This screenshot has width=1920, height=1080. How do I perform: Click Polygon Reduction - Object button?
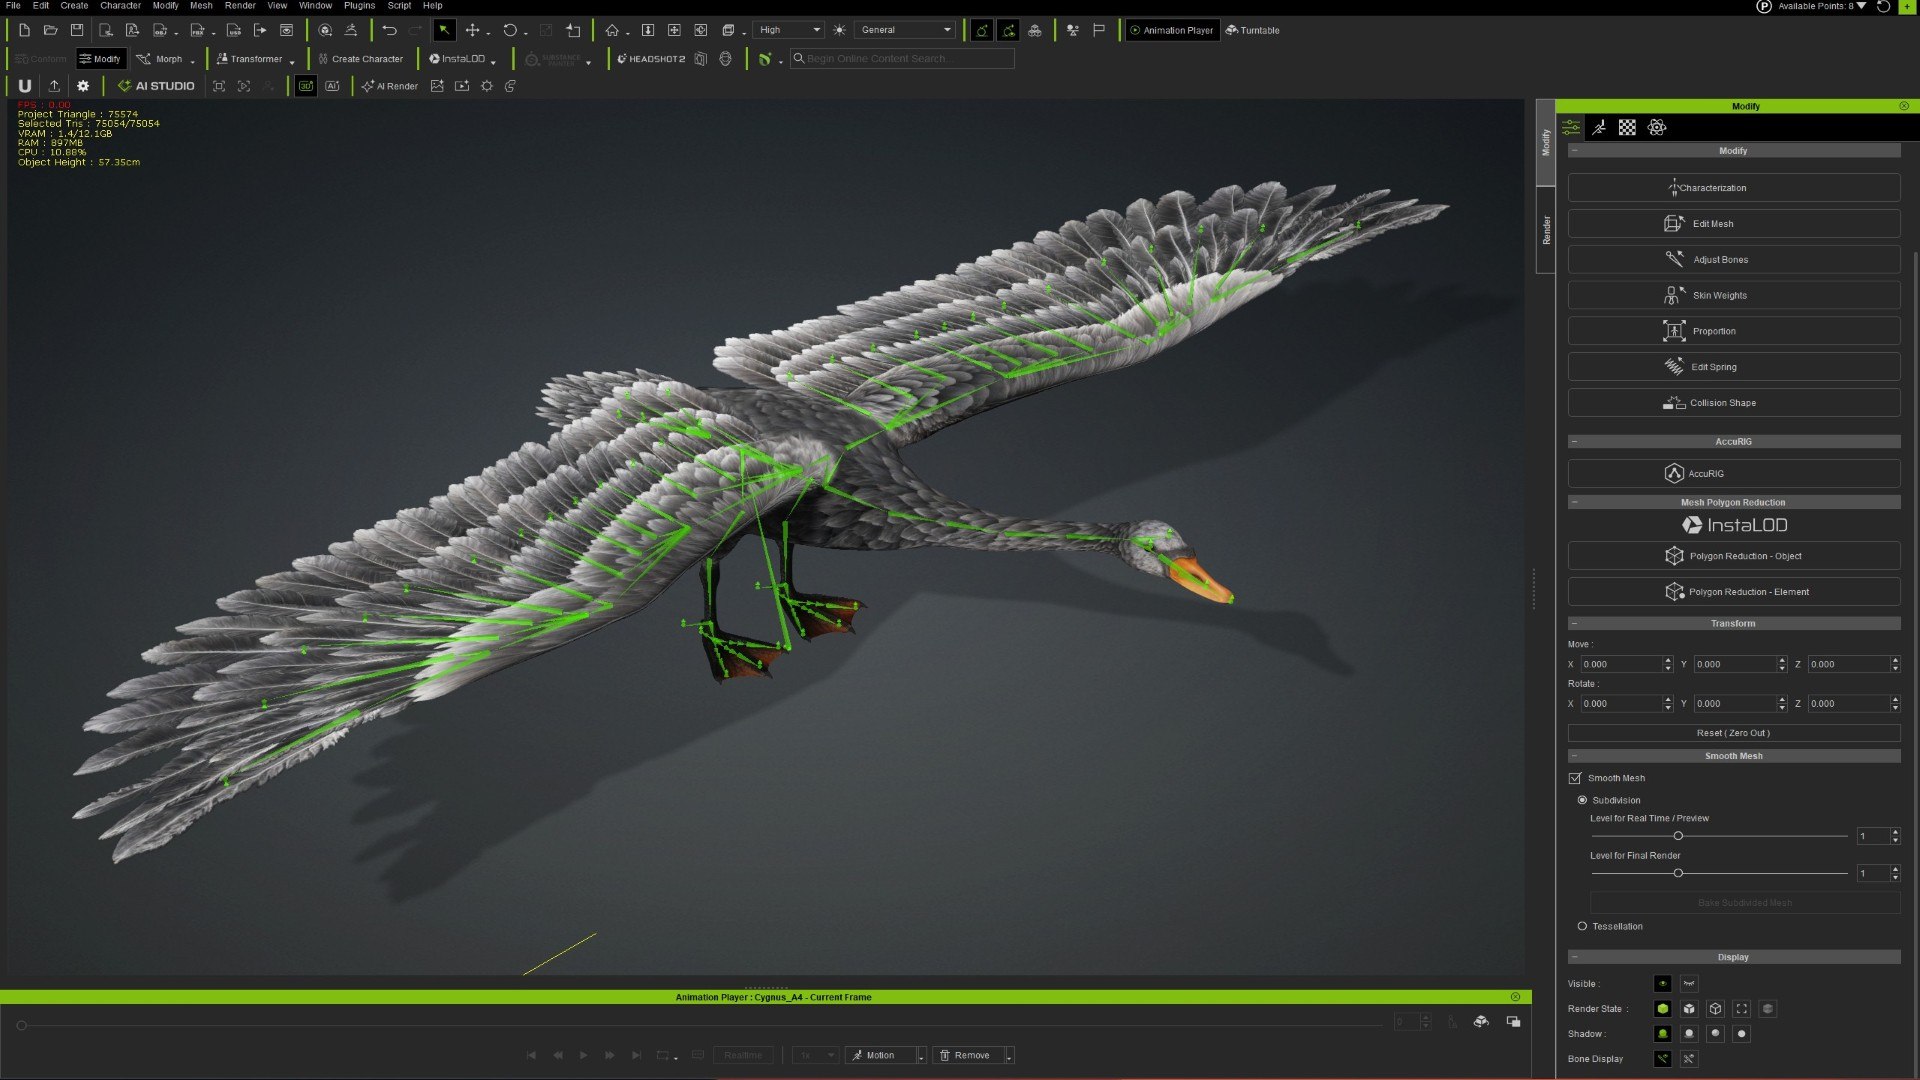(1733, 556)
